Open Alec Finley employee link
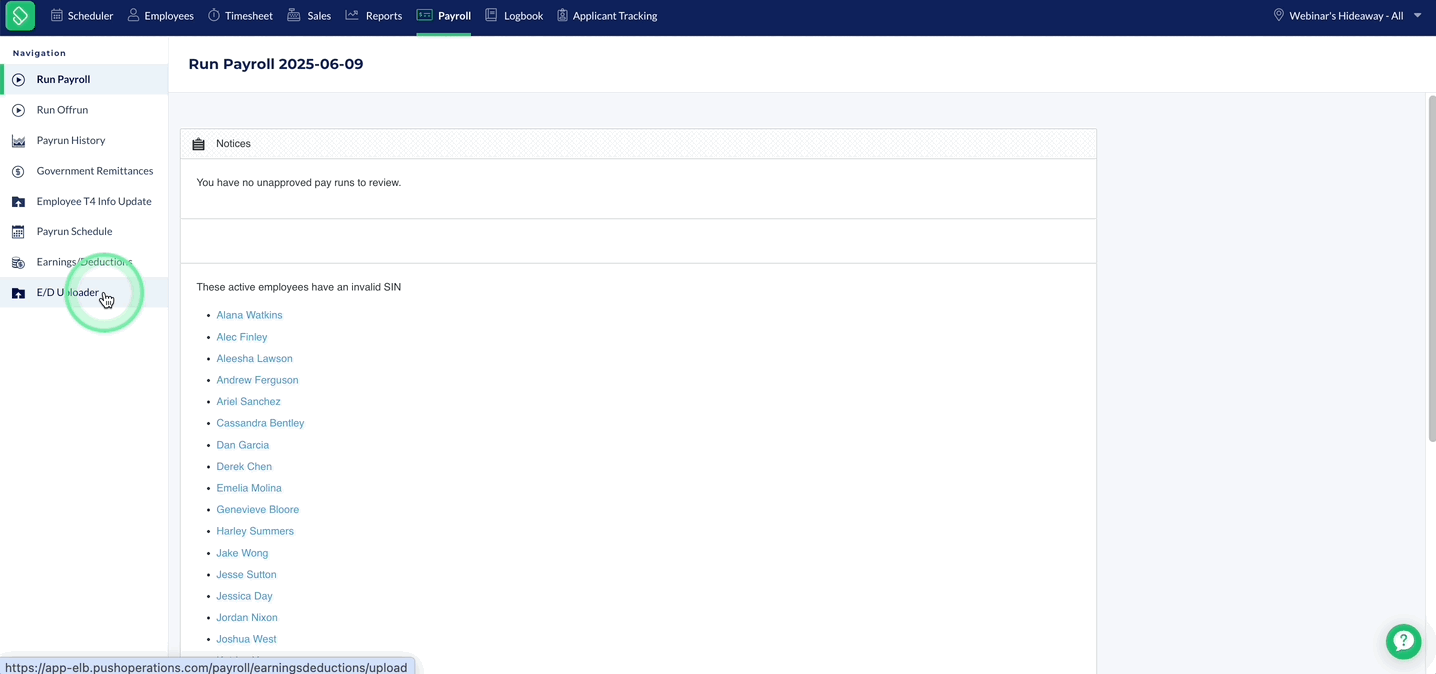The width and height of the screenshot is (1436, 674). point(242,337)
